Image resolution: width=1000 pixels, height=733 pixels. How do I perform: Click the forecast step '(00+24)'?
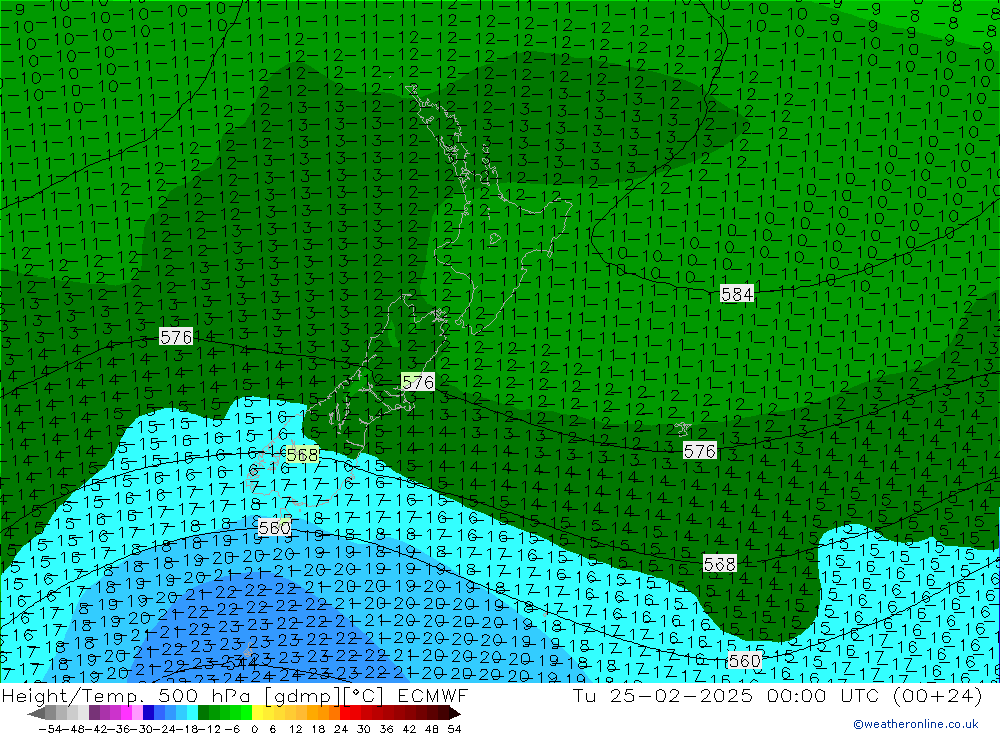(x=938, y=696)
